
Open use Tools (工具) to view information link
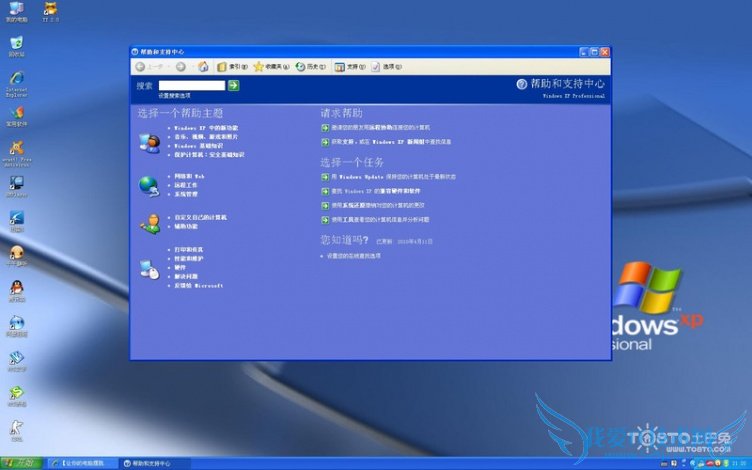click(380, 220)
